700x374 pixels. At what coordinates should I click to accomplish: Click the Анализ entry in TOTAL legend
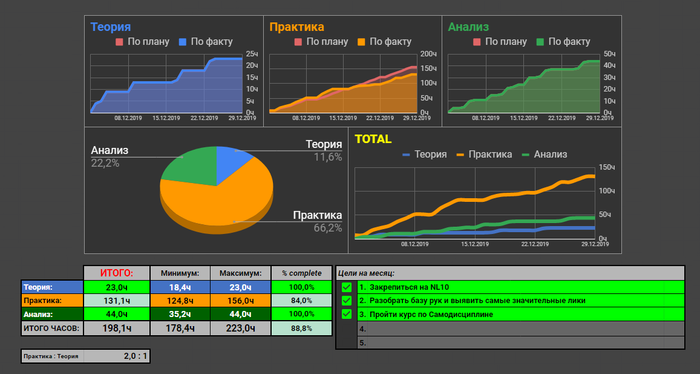545,154
